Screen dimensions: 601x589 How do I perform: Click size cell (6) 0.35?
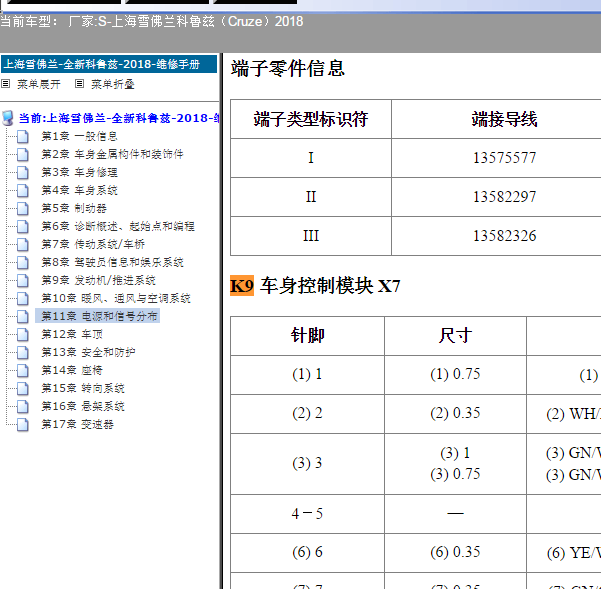click(455, 553)
